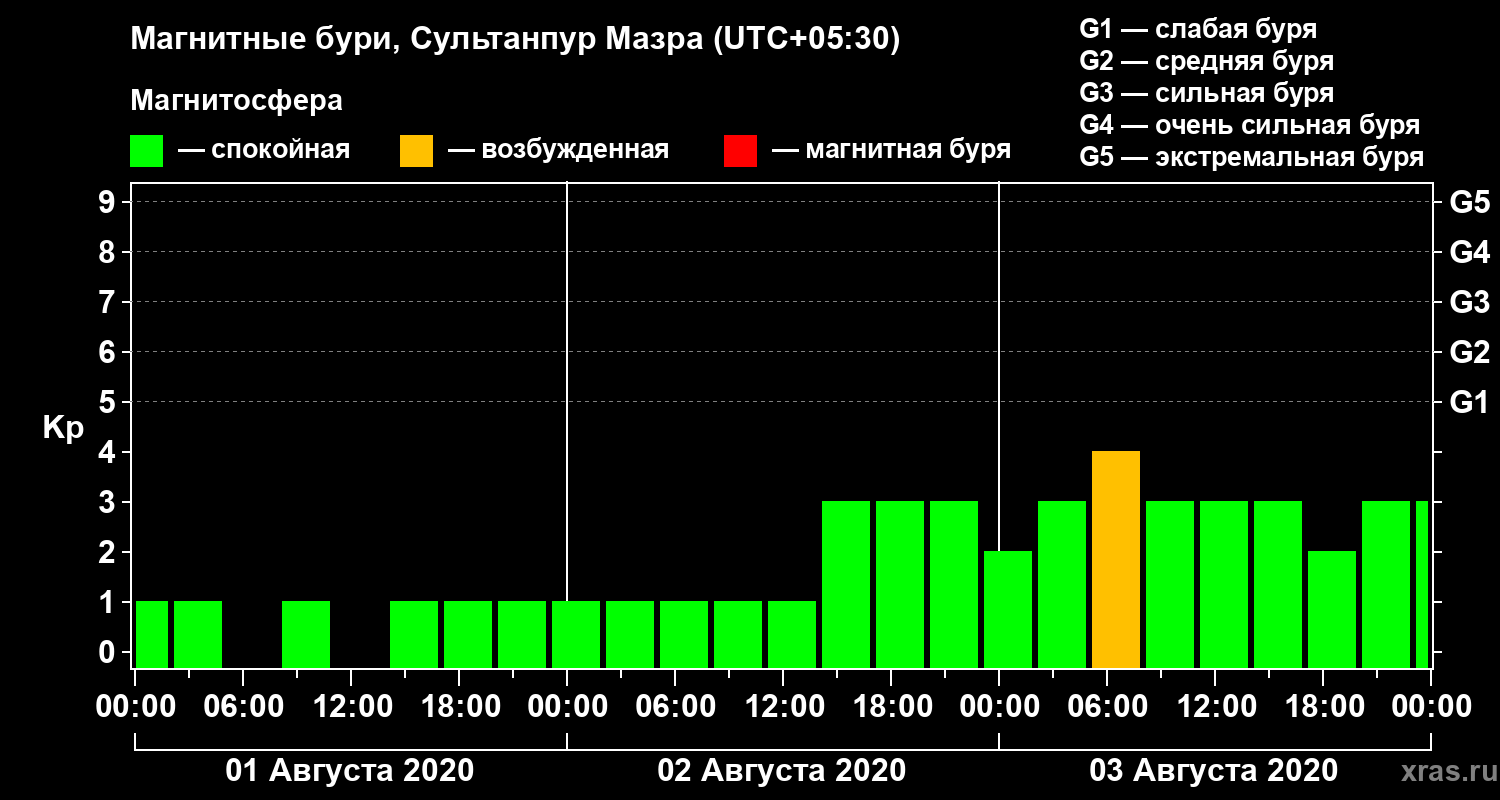
Task: Click the '12:00' time label under 03 Августа
Action: 1215,707
